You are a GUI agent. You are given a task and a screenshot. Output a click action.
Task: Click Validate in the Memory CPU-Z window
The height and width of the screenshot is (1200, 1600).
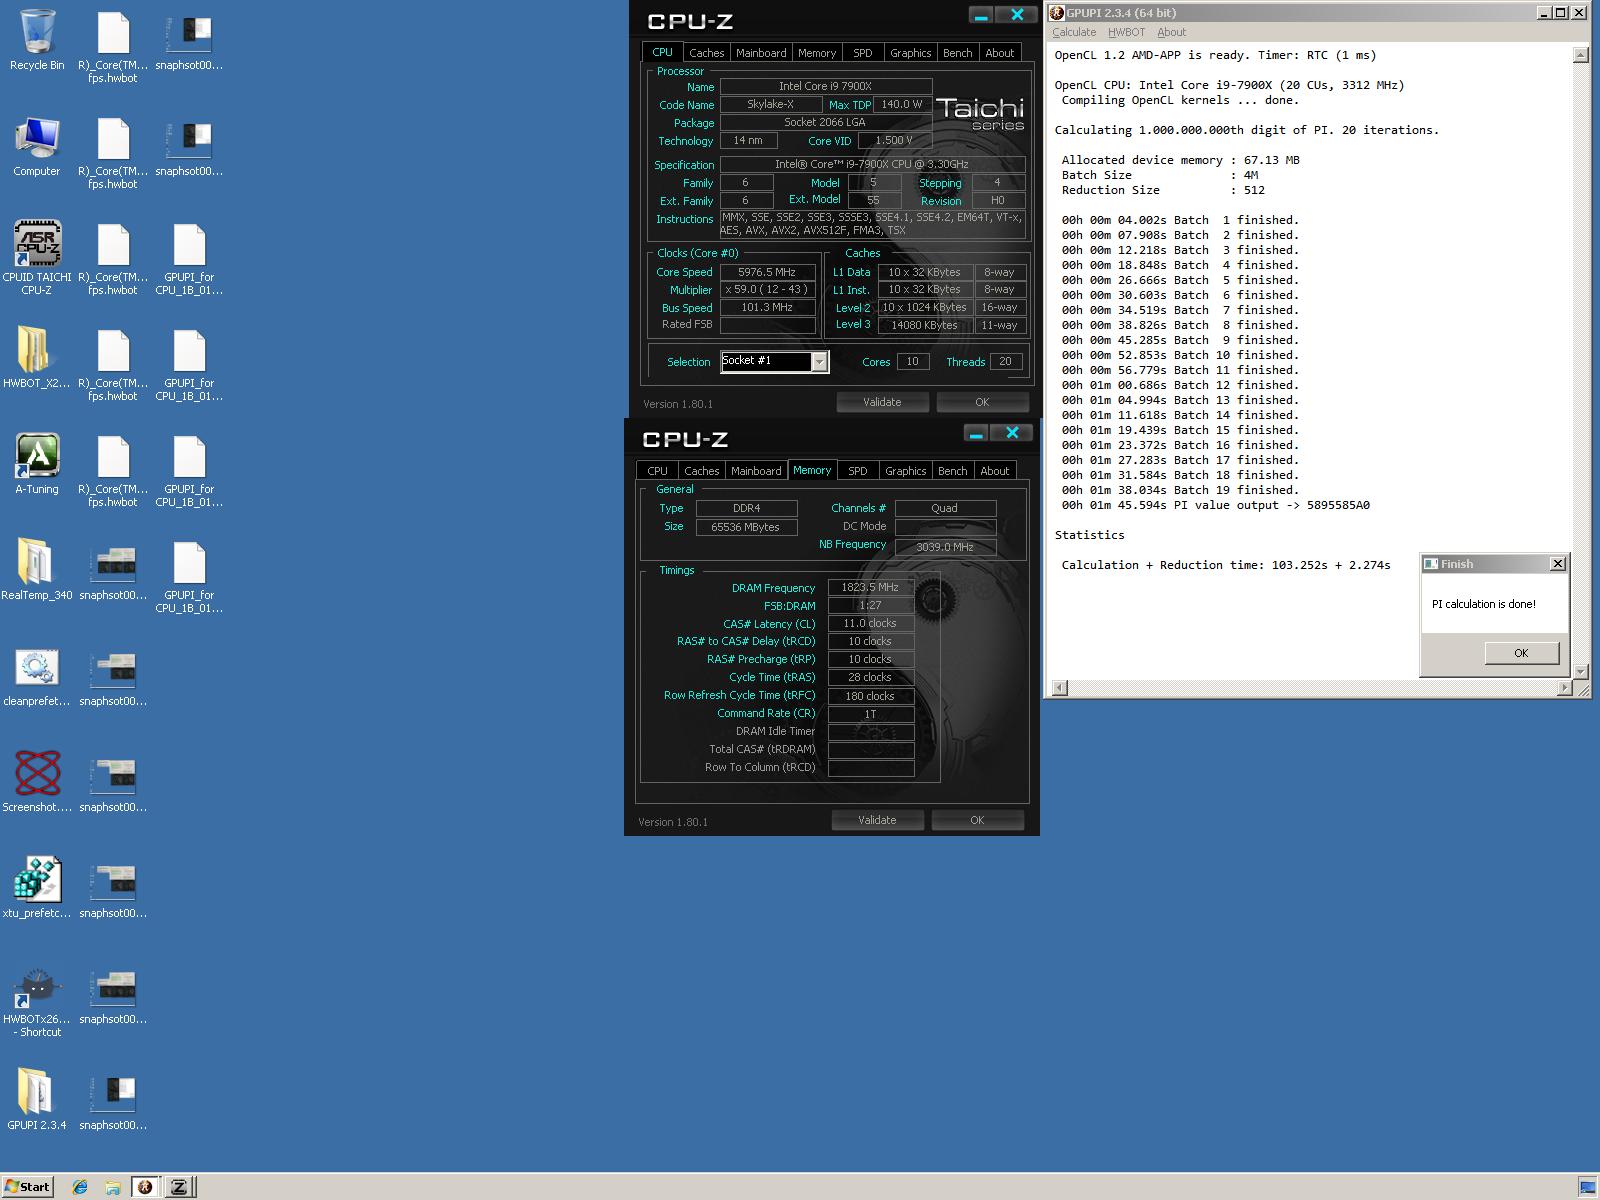[x=877, y=820]
